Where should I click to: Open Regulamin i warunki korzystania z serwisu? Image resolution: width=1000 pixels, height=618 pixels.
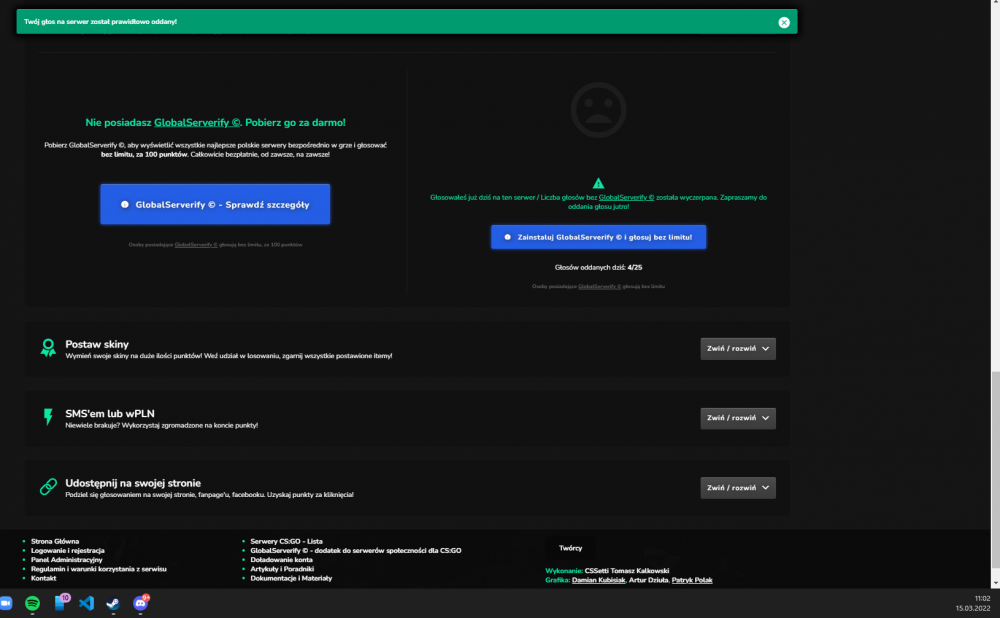pos(98,569)
